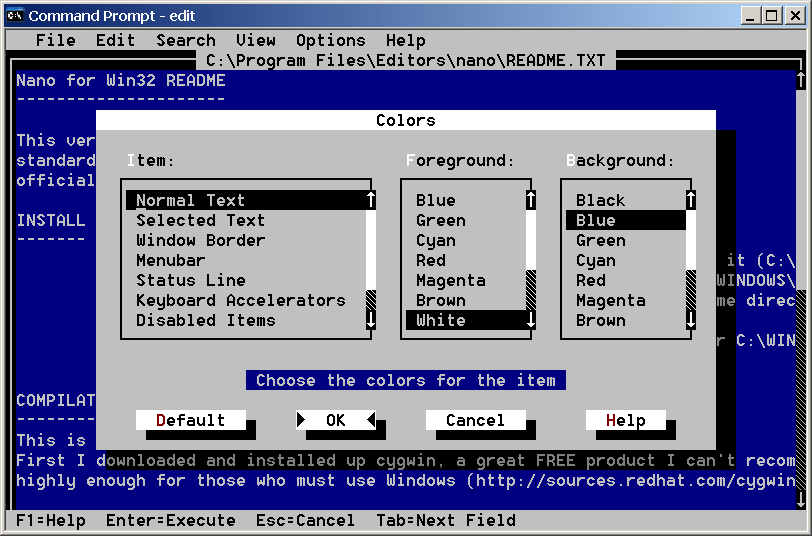Select Keyboard Accelerators in the Item list
812x536 pixels.
tap(240, 301)
